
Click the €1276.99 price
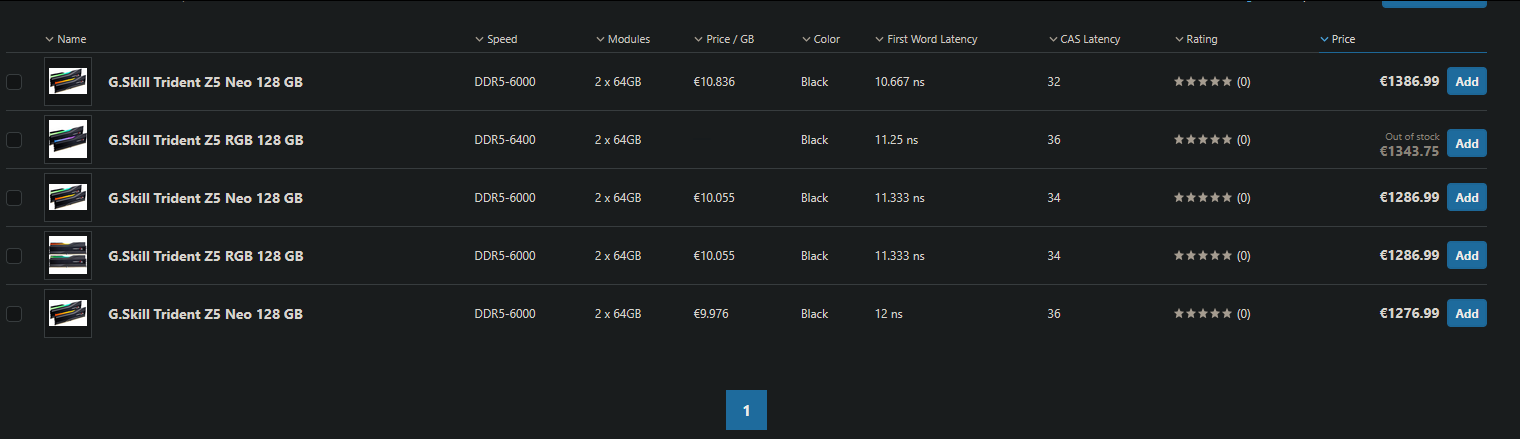1410,314
